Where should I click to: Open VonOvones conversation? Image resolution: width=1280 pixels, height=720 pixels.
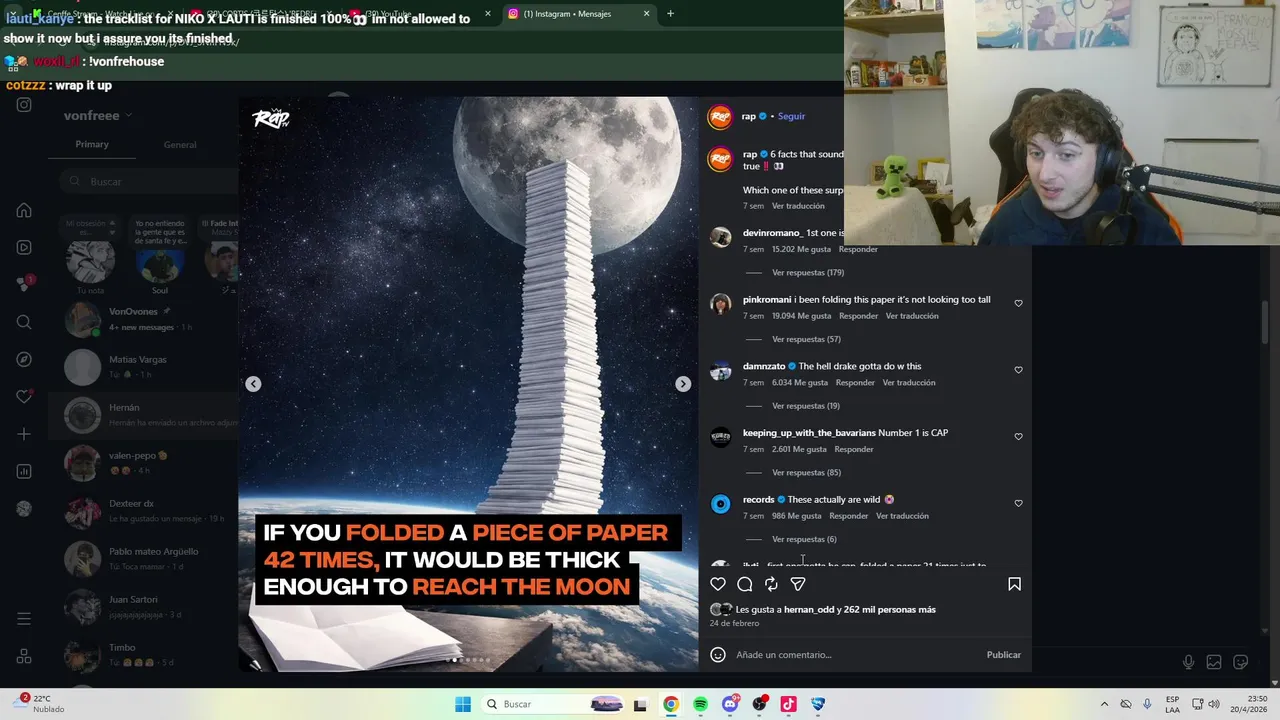click(x=143, y=319)
